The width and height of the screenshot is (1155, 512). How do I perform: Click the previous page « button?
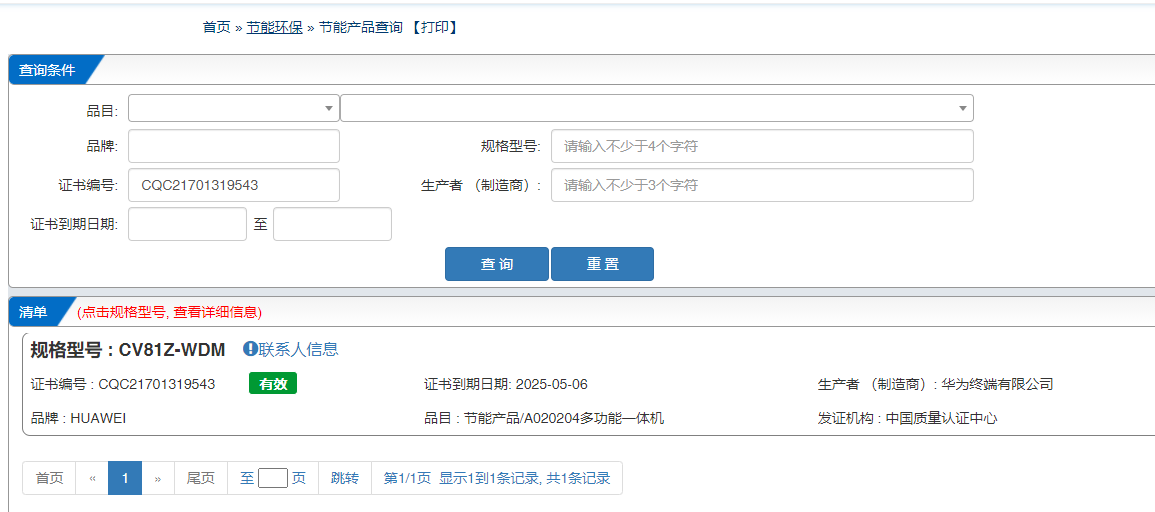[x=92, y=478]
